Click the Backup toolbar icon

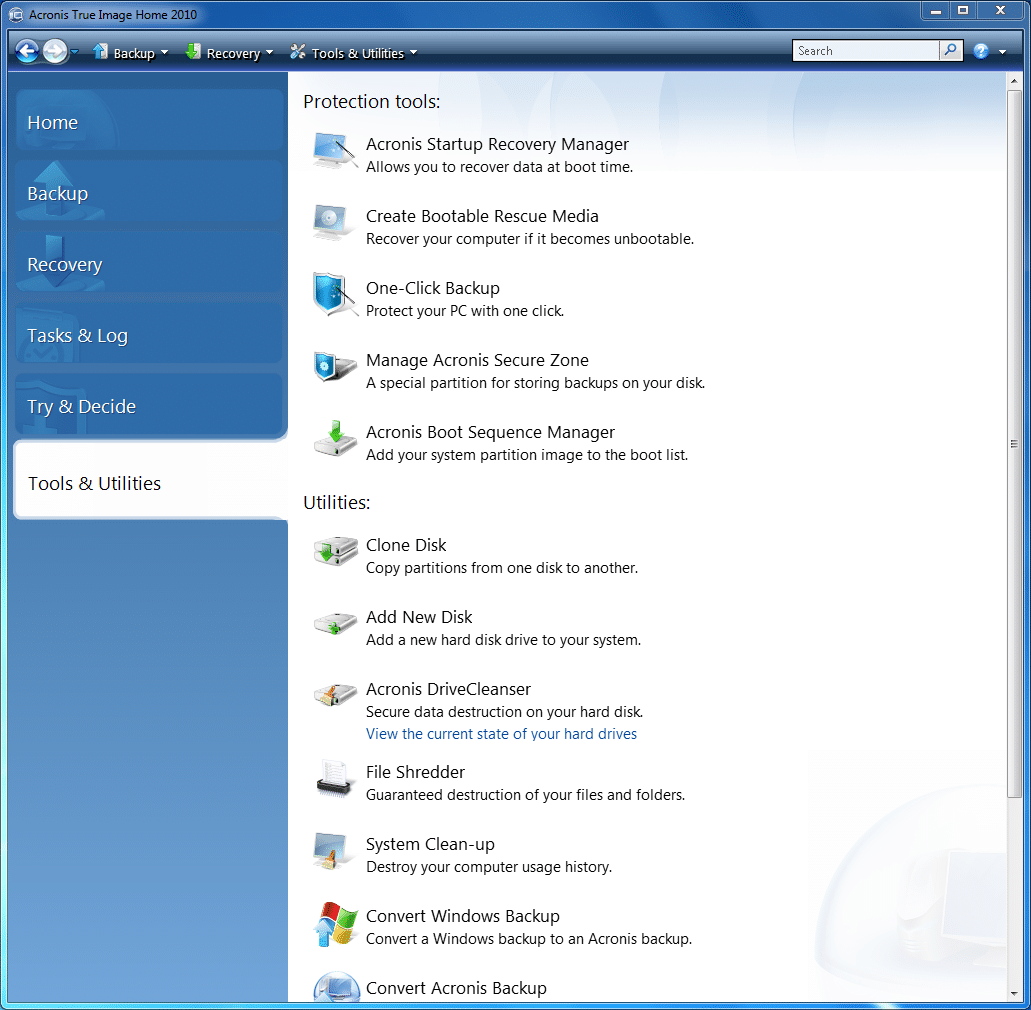[101, 51]
